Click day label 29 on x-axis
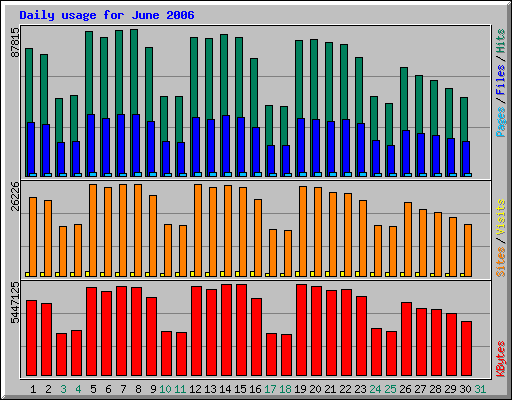The height and width of the screenshot is (400, 512). [x=450, y=389]
